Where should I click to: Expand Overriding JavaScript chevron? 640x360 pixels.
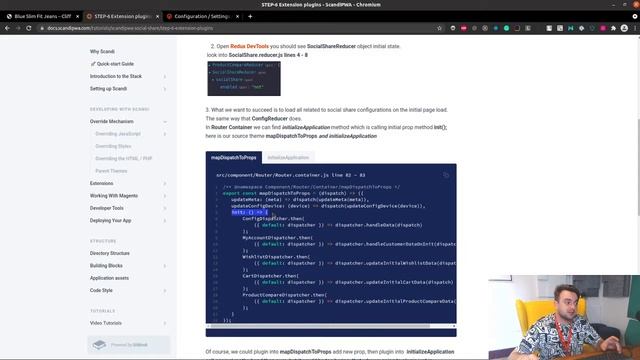click(x=165, y=134)
